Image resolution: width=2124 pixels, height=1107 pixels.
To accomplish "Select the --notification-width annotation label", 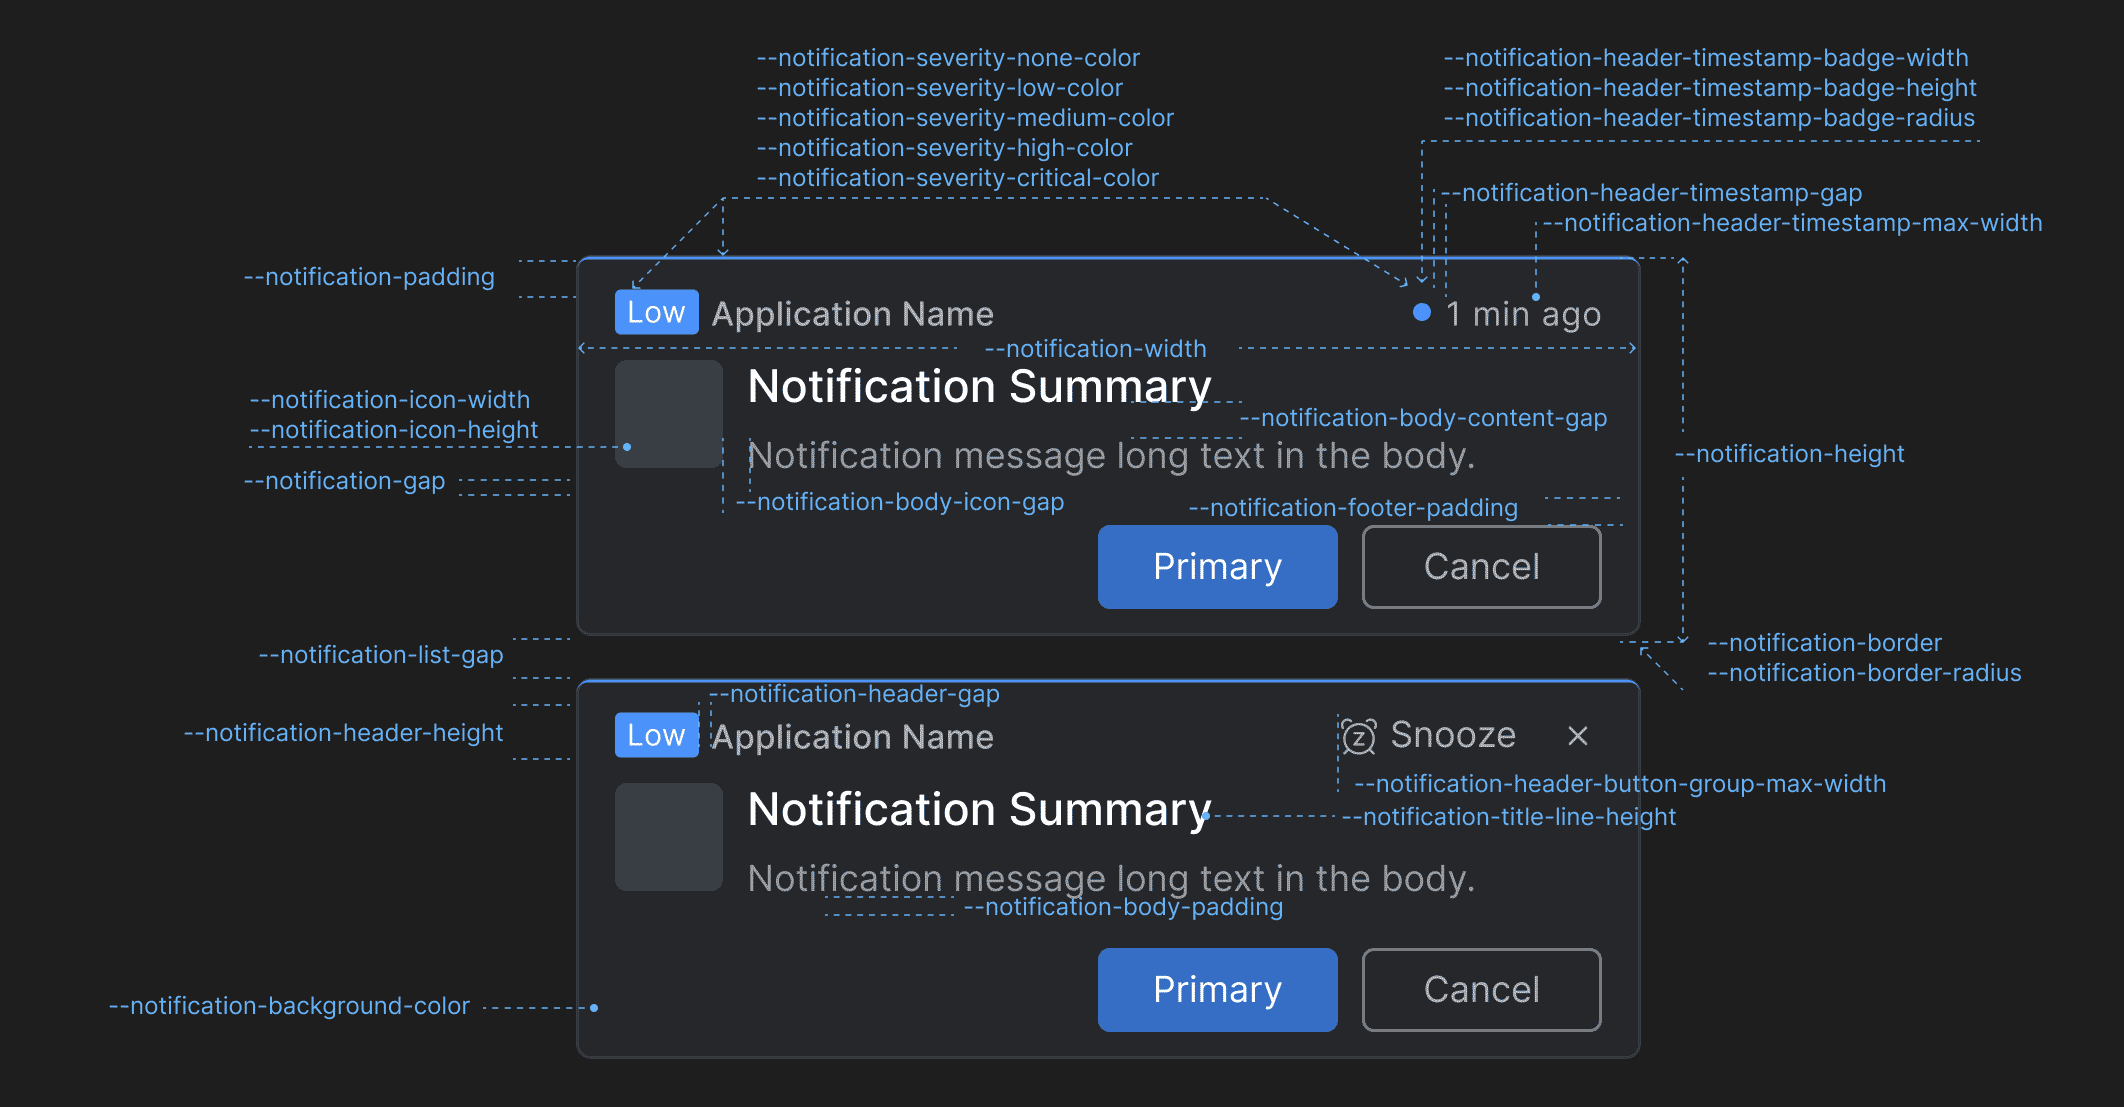I will [x=1095, y=349].
